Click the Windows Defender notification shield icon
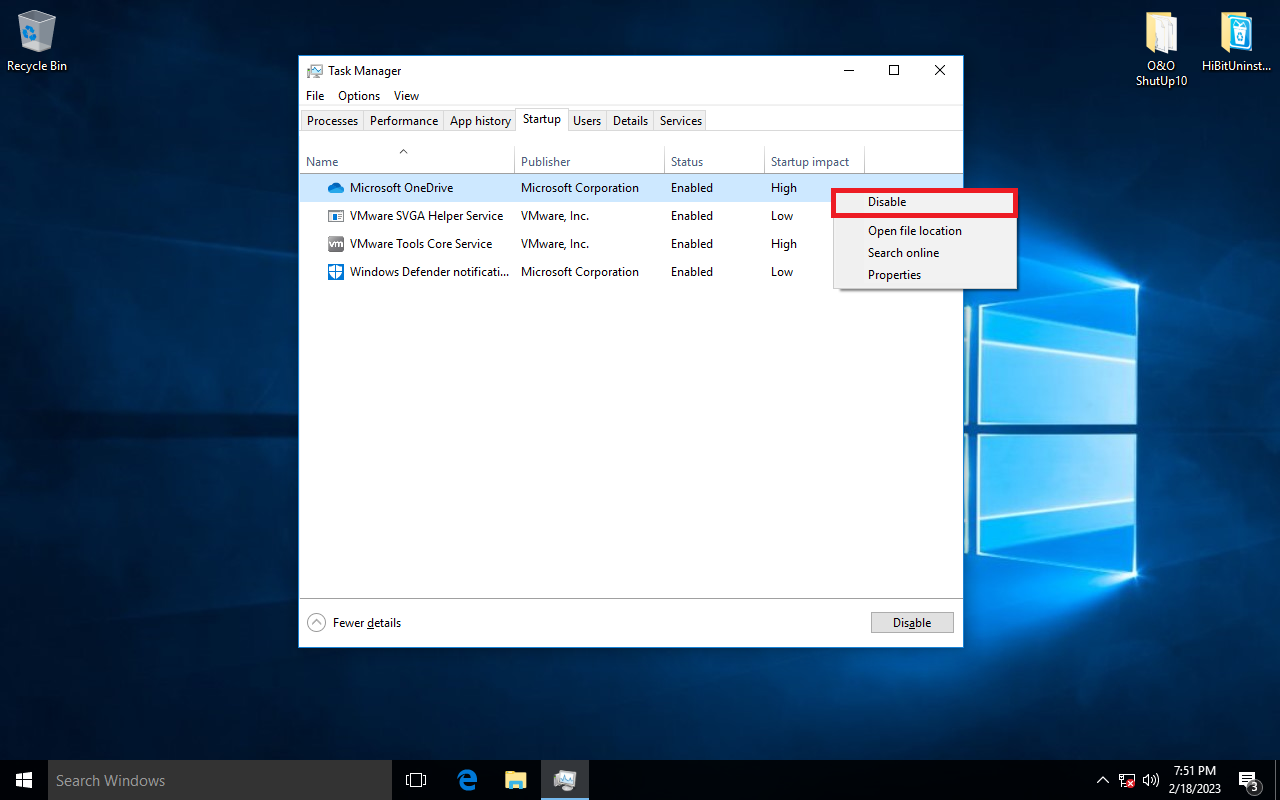Viewport: 1280px width, 800px height. point(336,272)
